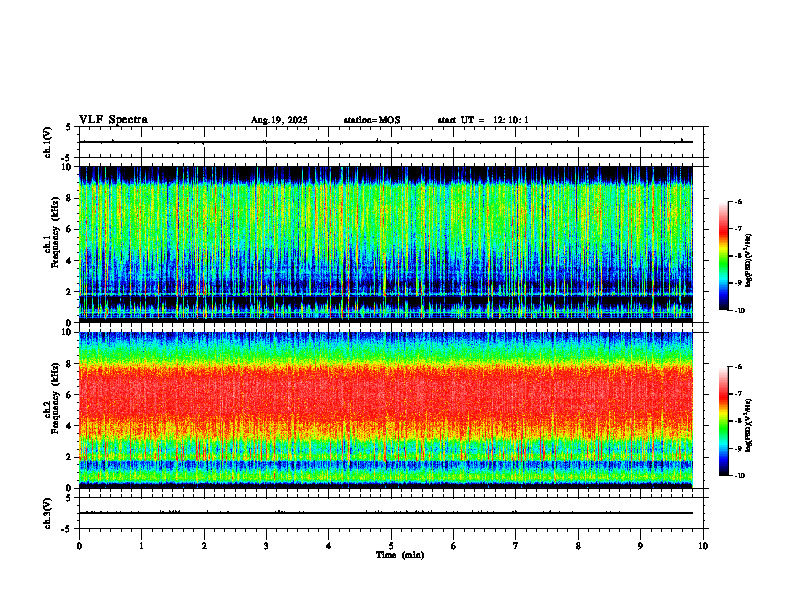The width and height of the screenshot is (792, 612).
Task: Click the ch.1 voltage waveform trace
Action: pos(385,142)
